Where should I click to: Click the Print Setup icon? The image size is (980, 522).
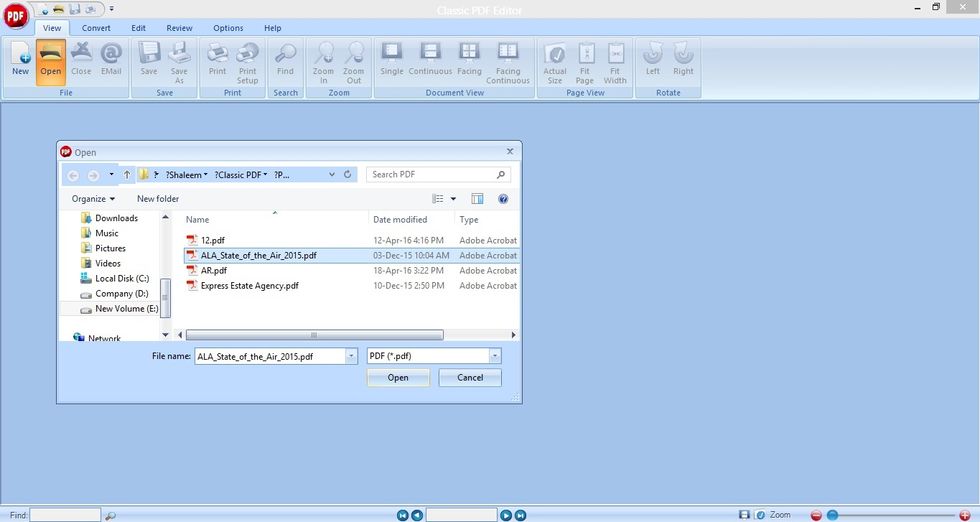248,62
